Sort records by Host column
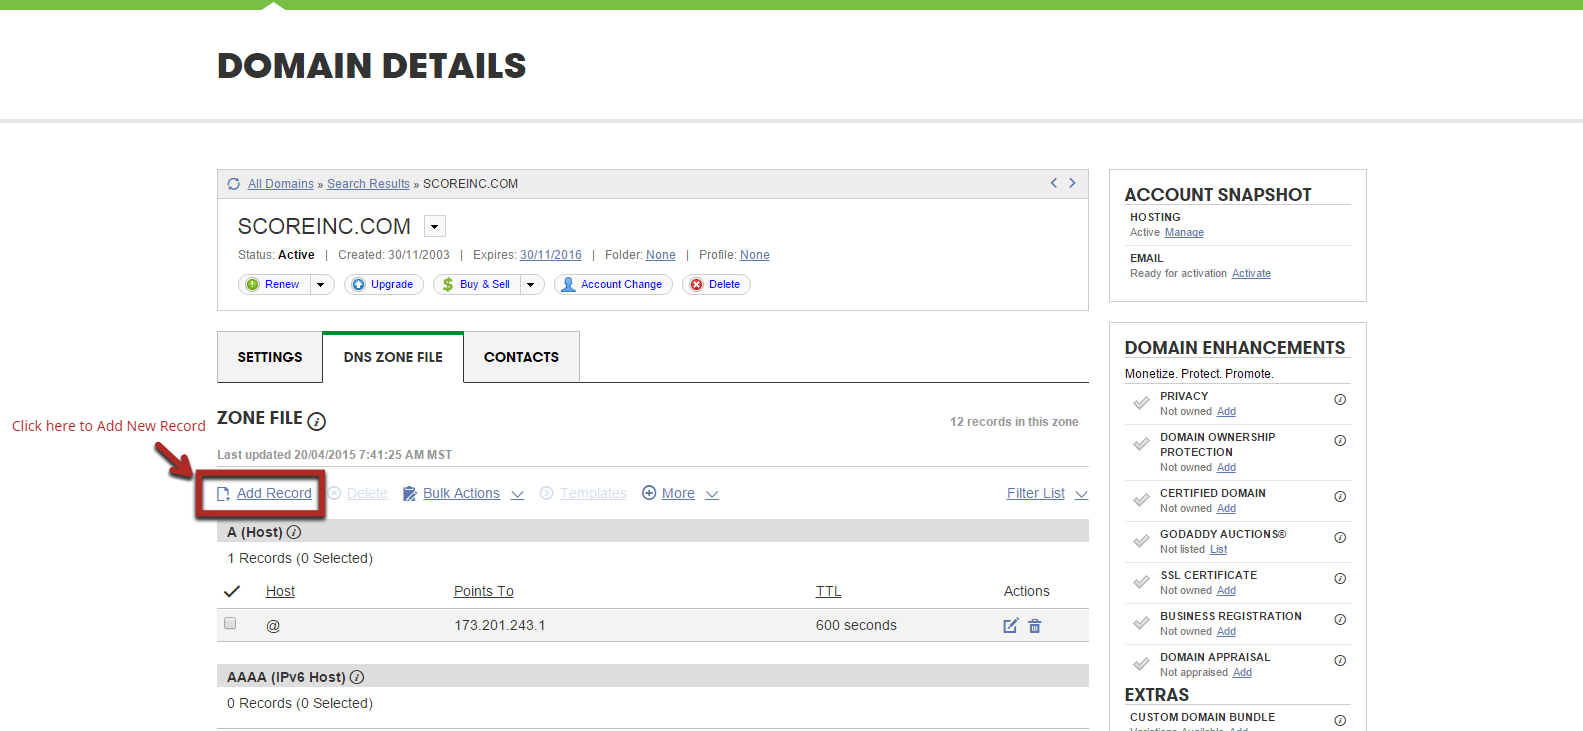 pos(280,591)
